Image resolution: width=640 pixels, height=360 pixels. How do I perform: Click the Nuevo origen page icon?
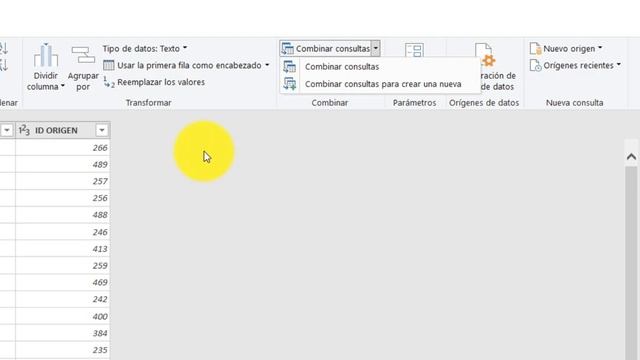click(x=535, y=48)
